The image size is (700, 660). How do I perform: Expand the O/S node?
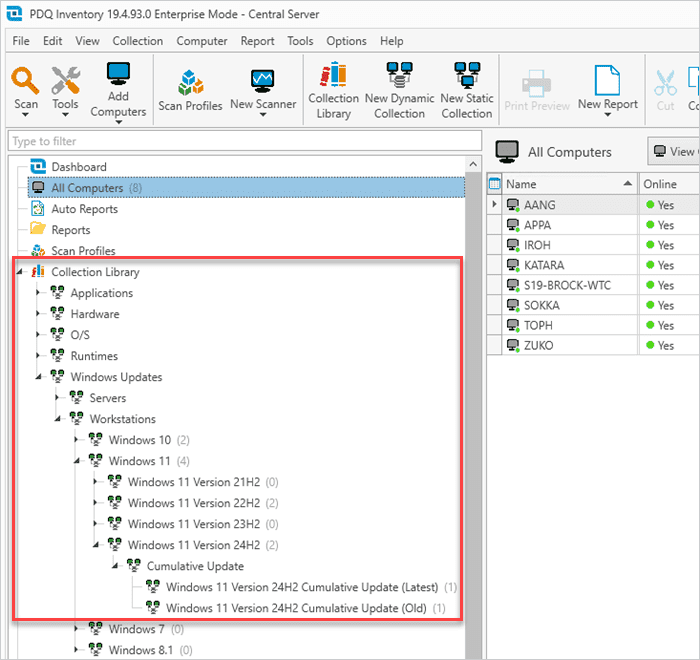(x=38, y=334)
